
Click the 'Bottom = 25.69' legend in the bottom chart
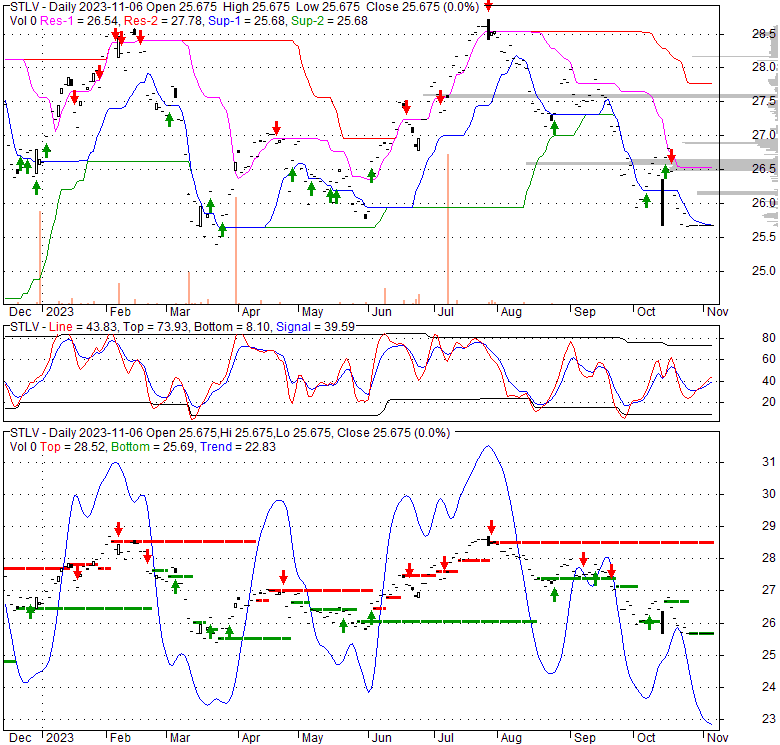point(153,447)
